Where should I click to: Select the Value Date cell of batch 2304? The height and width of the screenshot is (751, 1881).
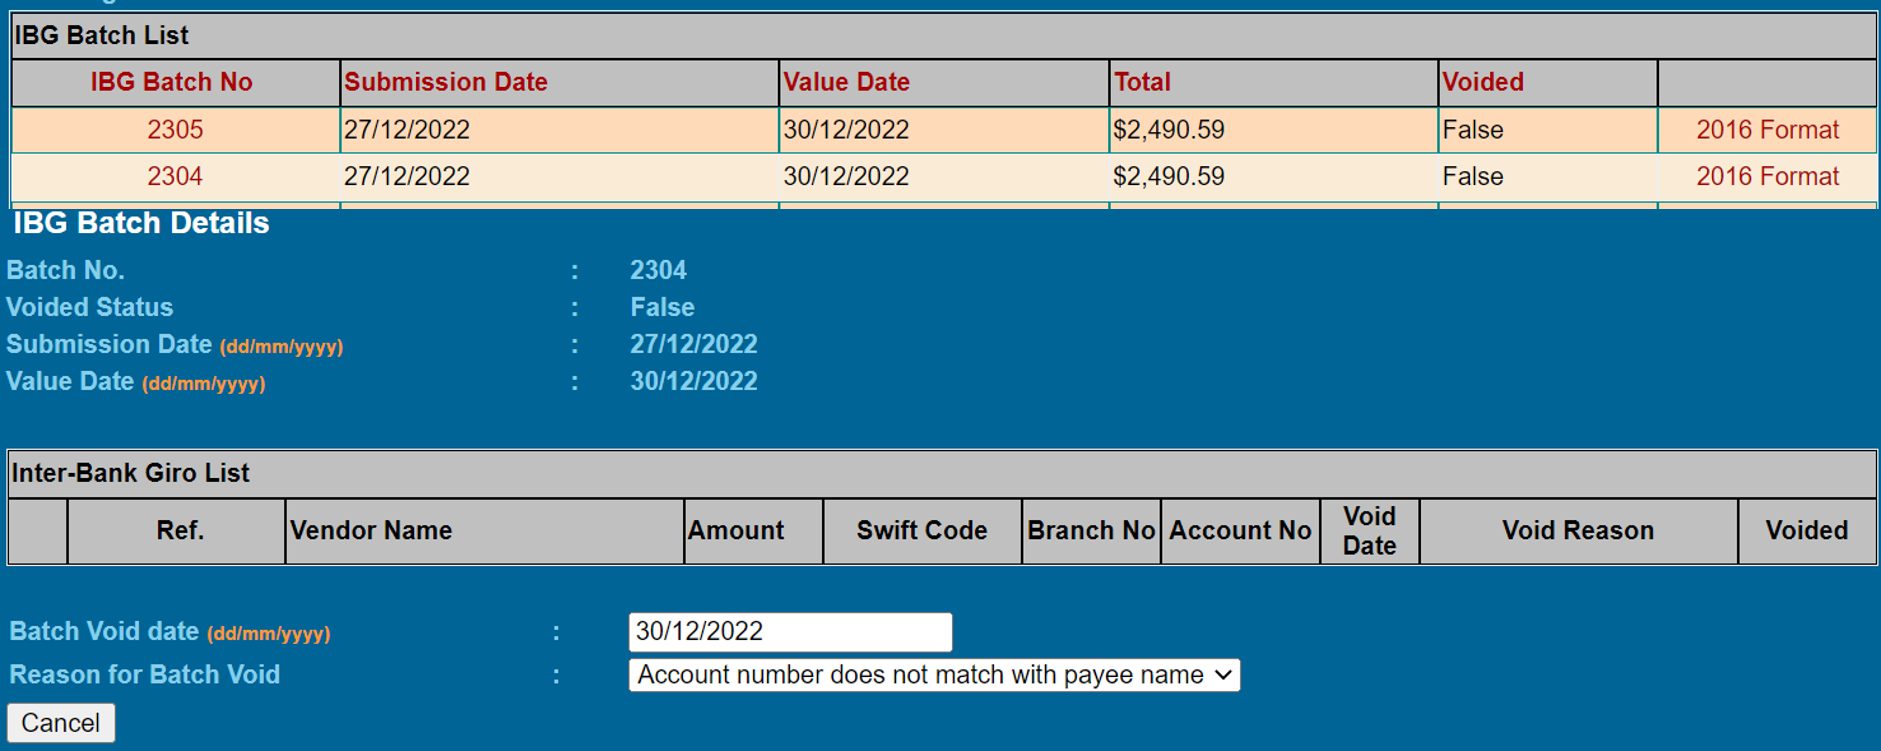[x=846, y=177]
